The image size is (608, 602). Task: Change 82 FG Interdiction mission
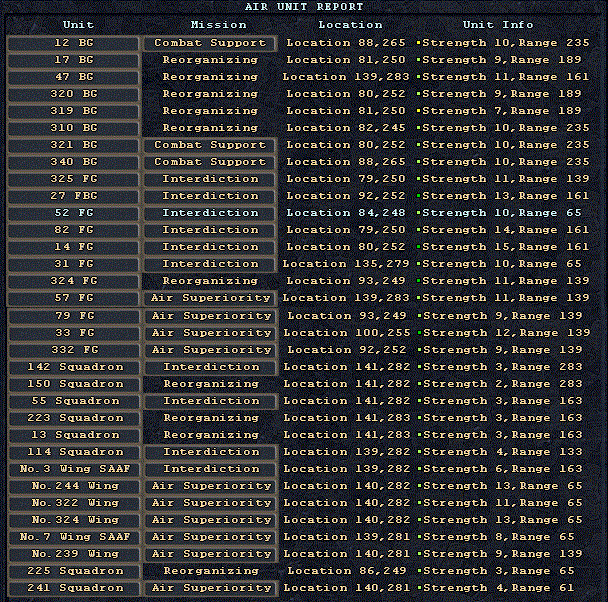[210, 231]
